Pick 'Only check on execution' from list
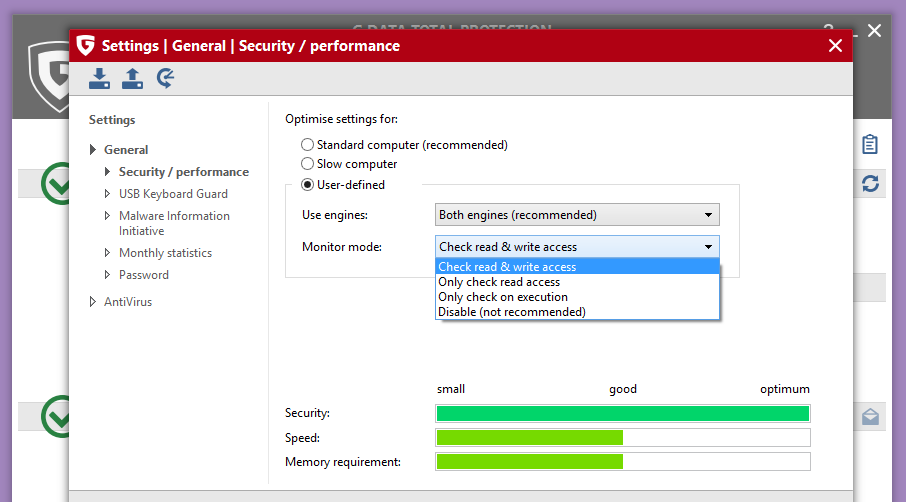This screenshot has height=502, width=906. click(503, 297)
